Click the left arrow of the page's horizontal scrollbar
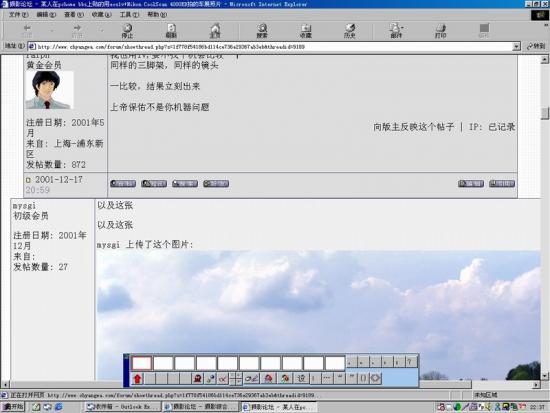This screenshot has height=413, width=550. coord(5,385)
